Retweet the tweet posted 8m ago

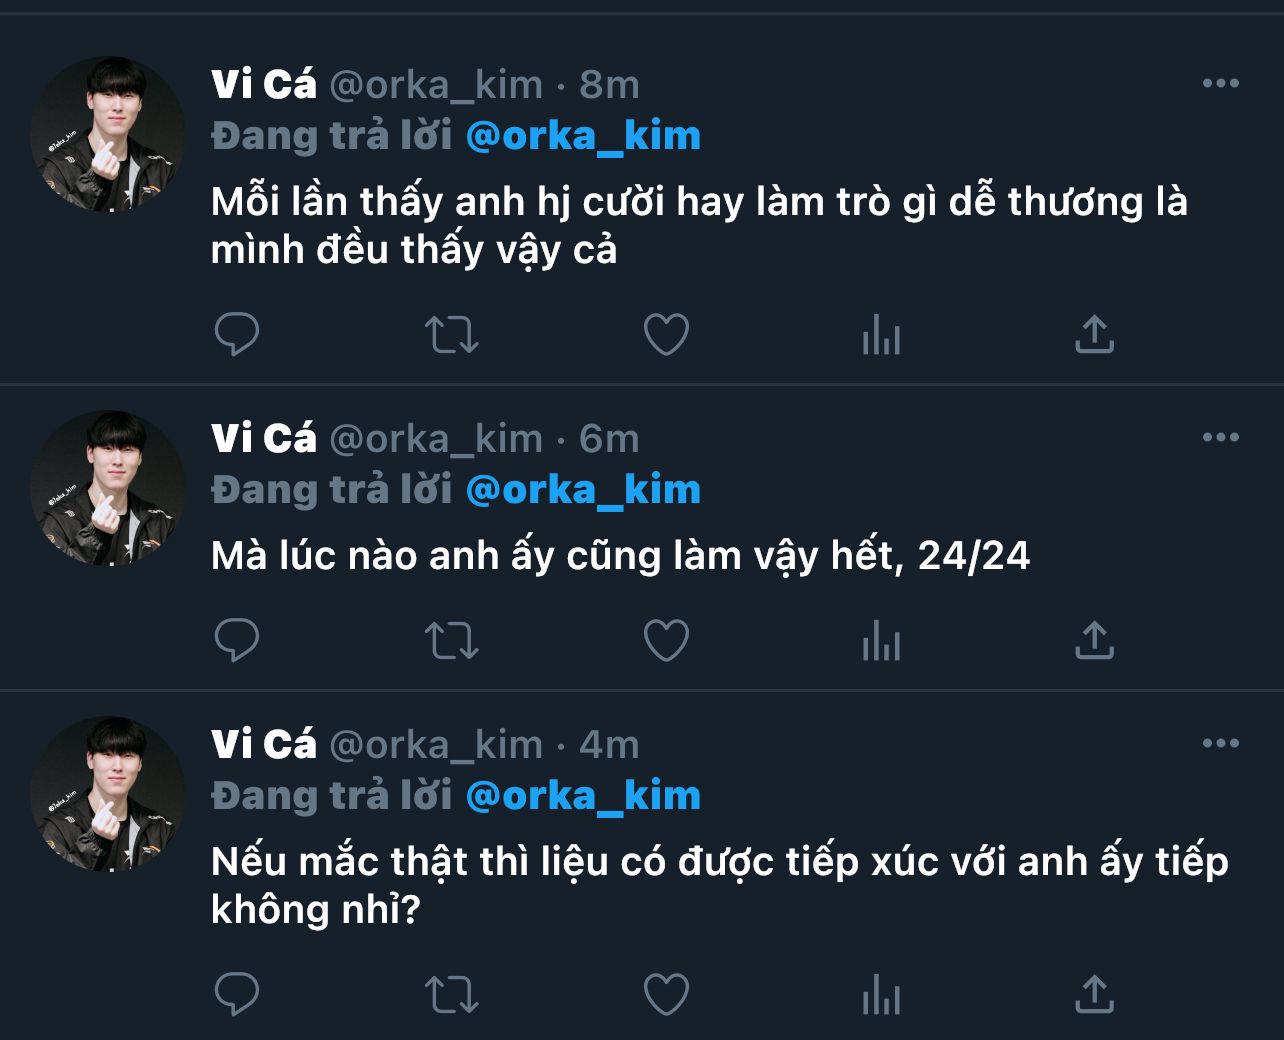click(x=452, y=335)
